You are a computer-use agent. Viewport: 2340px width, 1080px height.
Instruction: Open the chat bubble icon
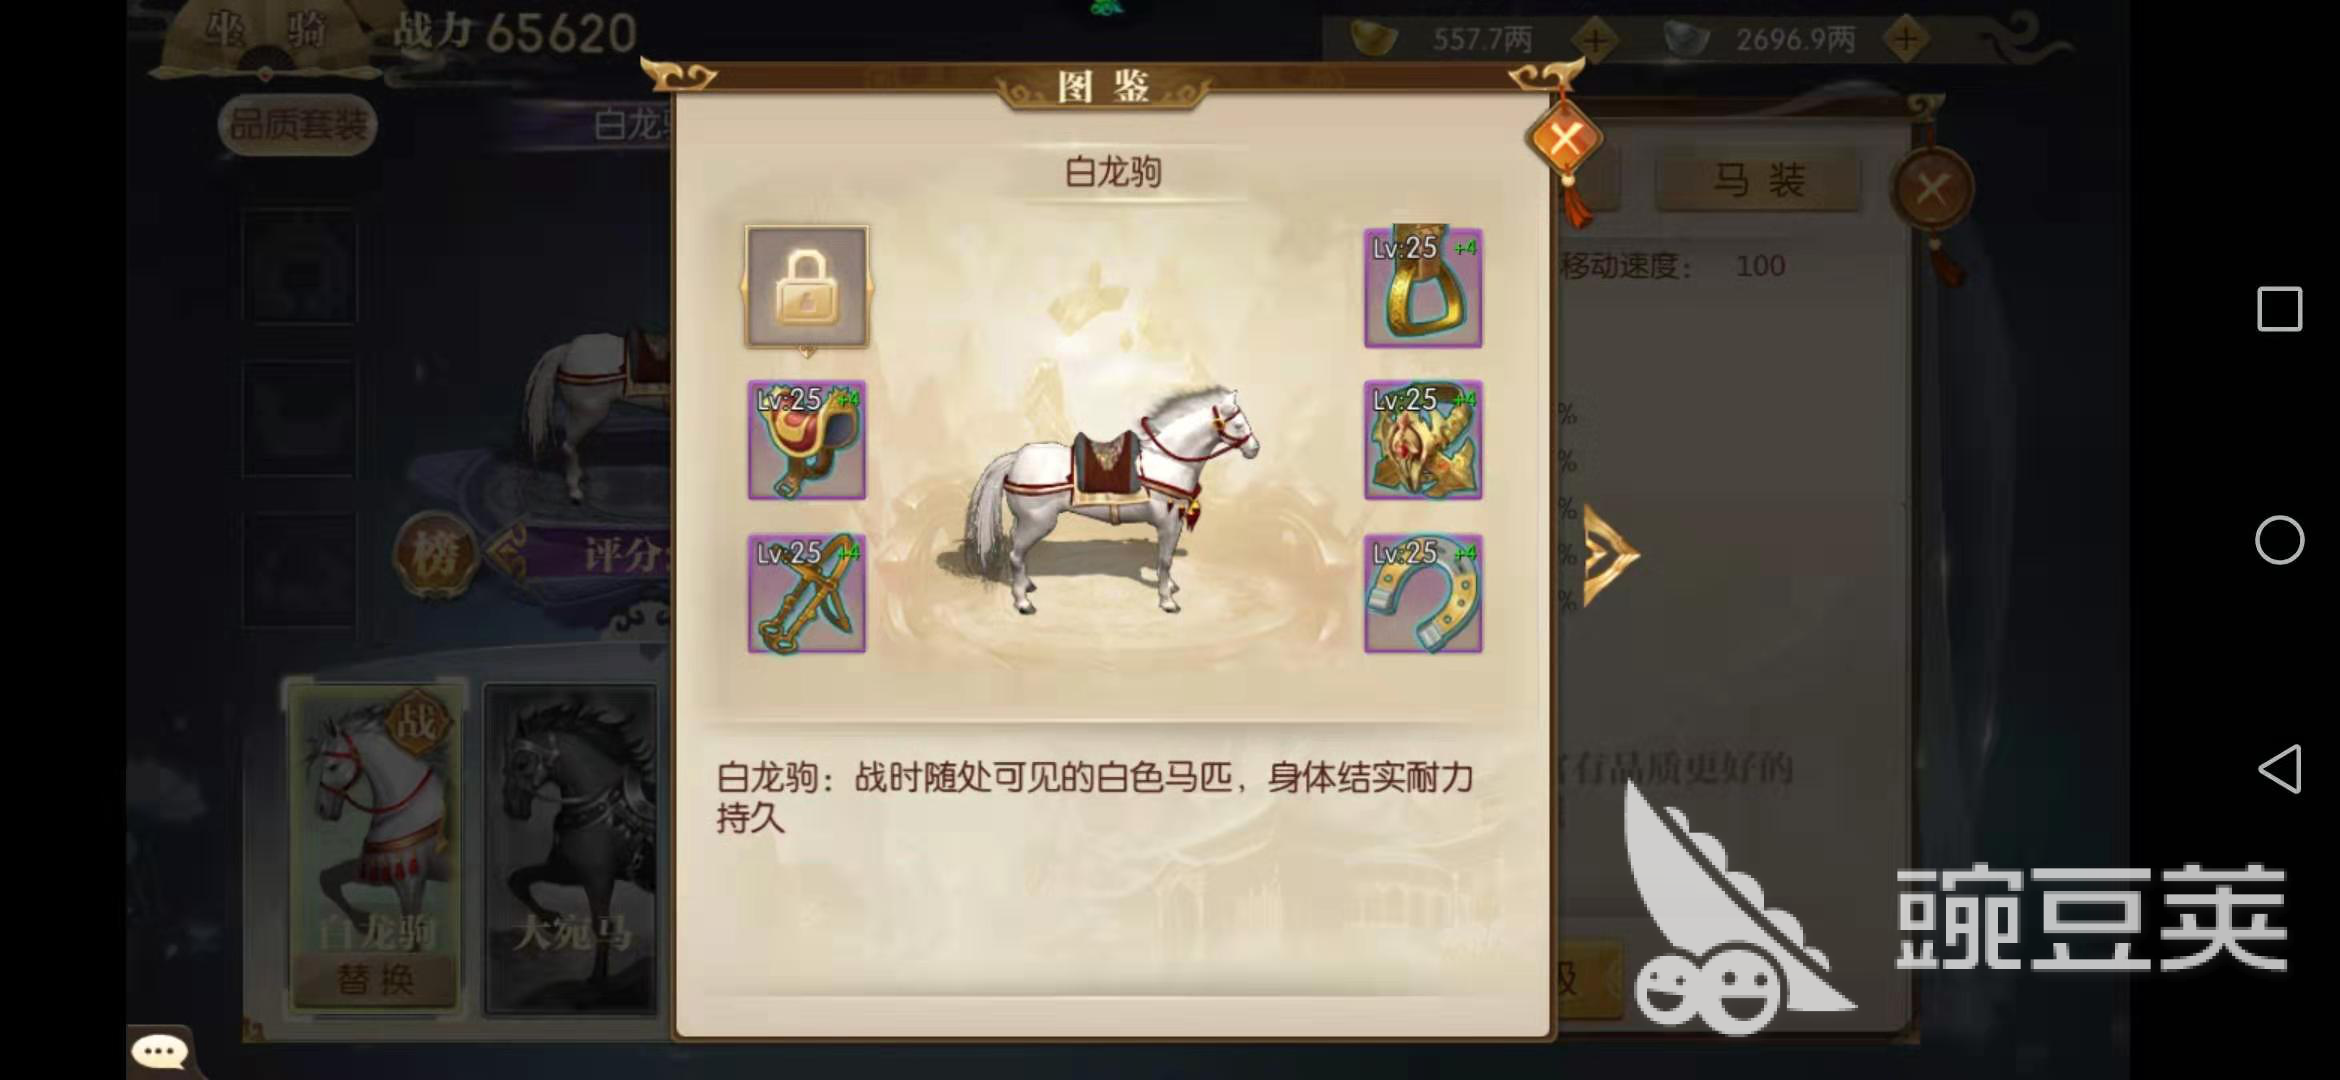pyautogui.click(x=160, y=1051)
